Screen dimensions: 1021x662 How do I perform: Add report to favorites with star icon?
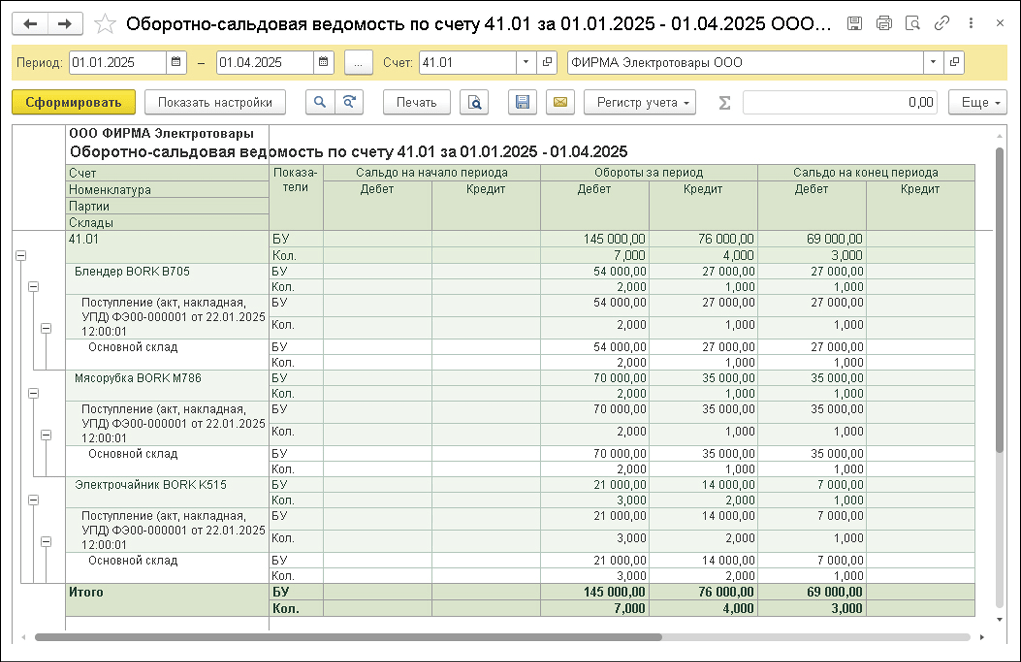coord(105,24)
